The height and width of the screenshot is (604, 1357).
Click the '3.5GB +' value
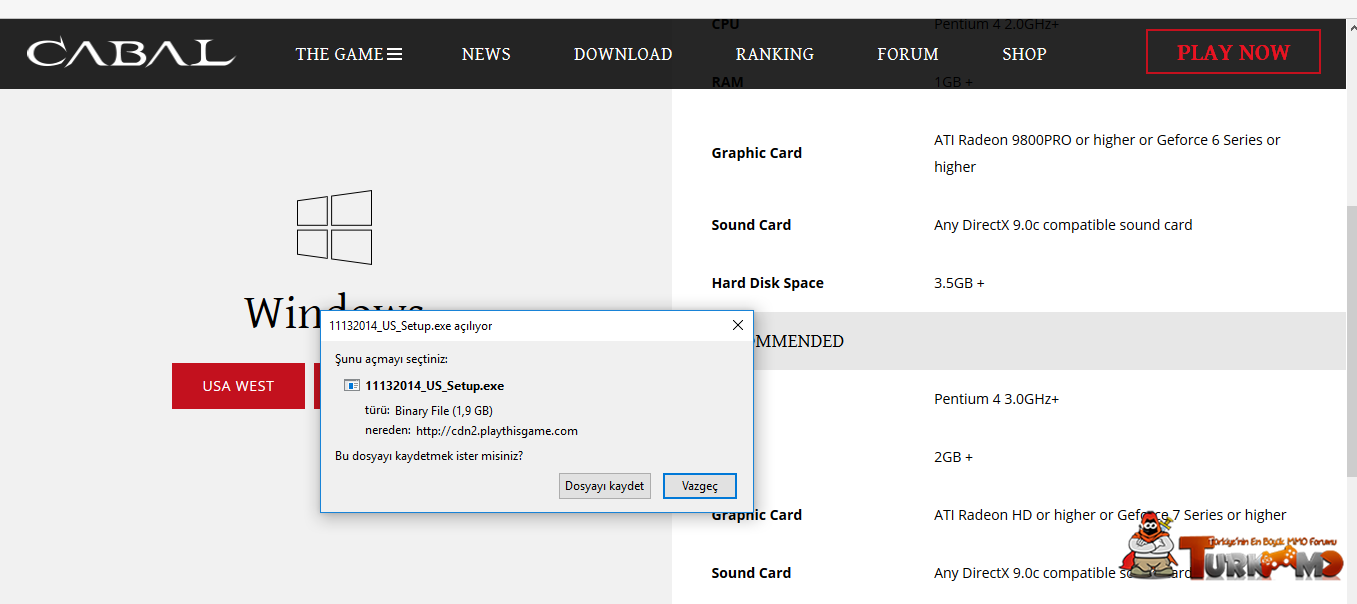pyautogui.click(x=959, y=283)
